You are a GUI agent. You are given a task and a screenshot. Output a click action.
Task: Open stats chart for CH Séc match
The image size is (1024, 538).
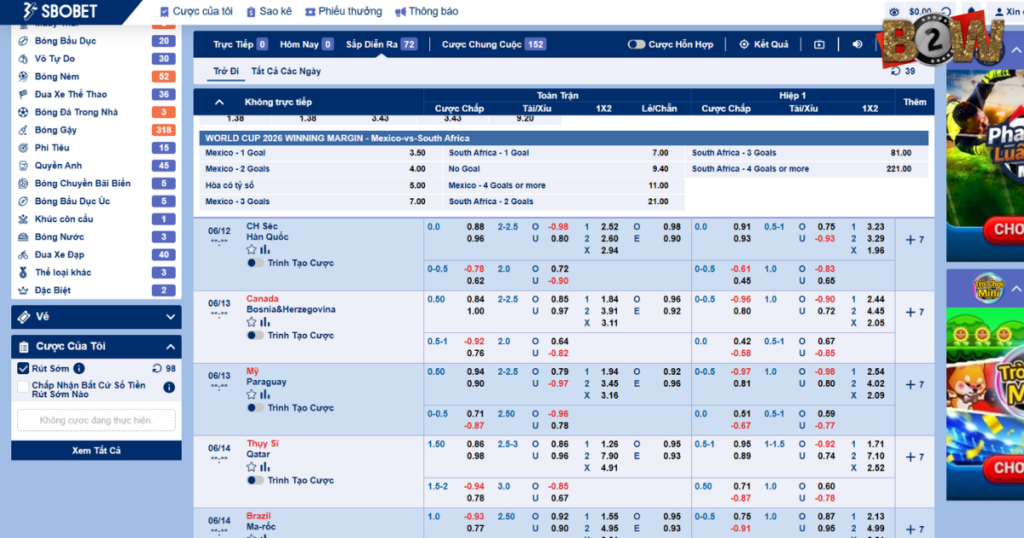pyautogui.click(x=264, y=249)
